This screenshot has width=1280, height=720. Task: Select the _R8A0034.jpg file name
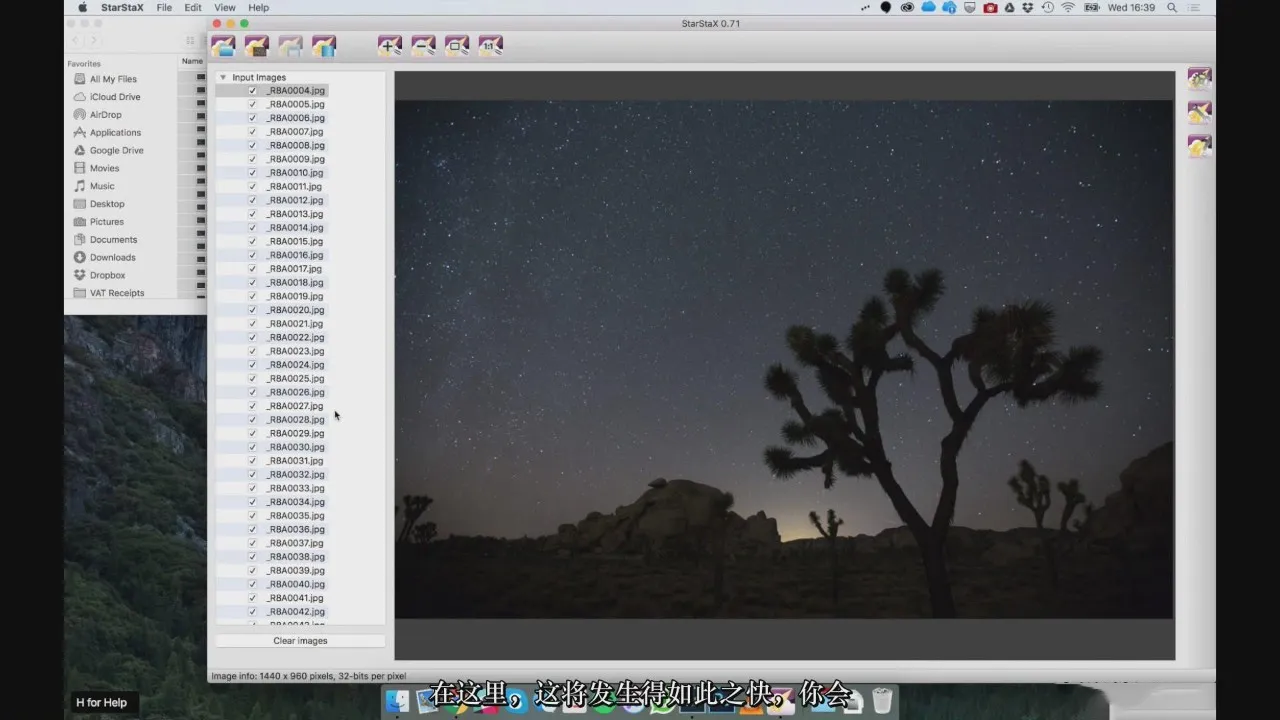tap(295, 502)
